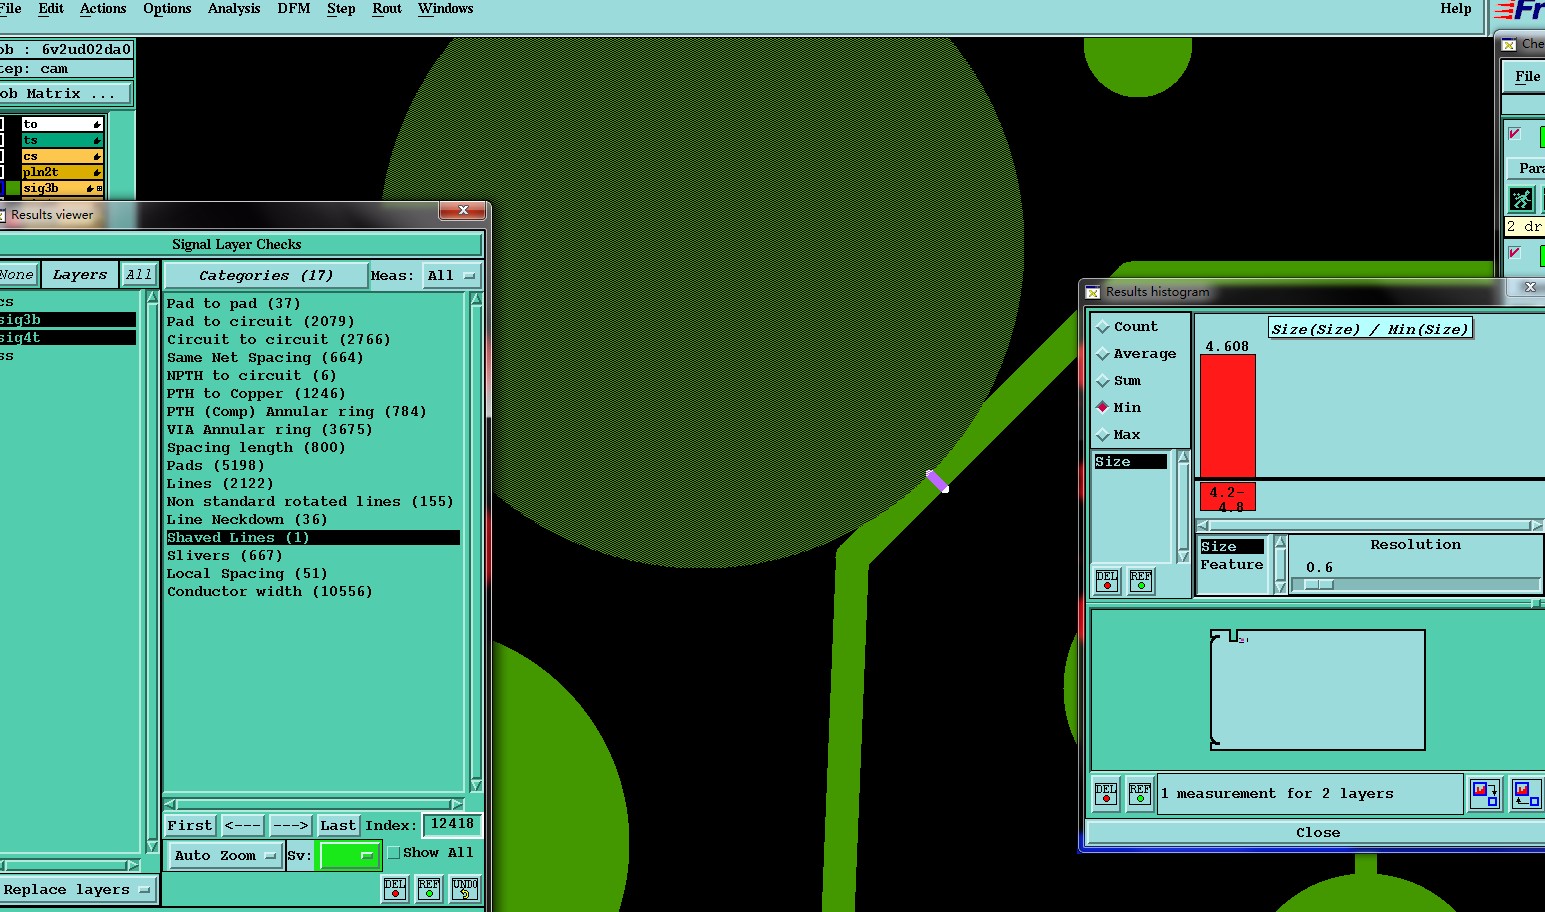
Task: Select Feature entry in histogram list
Action: click(1232, 565)
